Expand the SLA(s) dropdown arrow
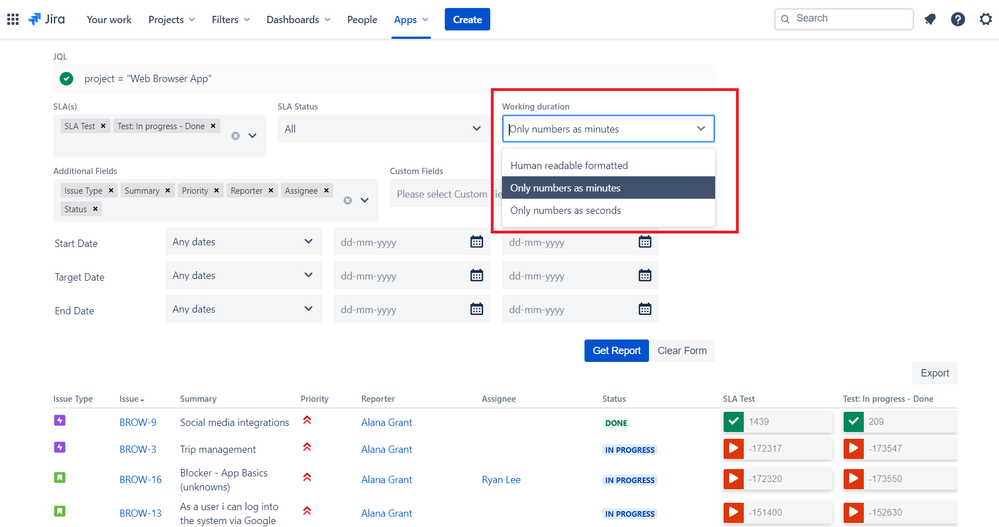Image resolution: width=999 pixels, height=527 pixels. (252, 136)
